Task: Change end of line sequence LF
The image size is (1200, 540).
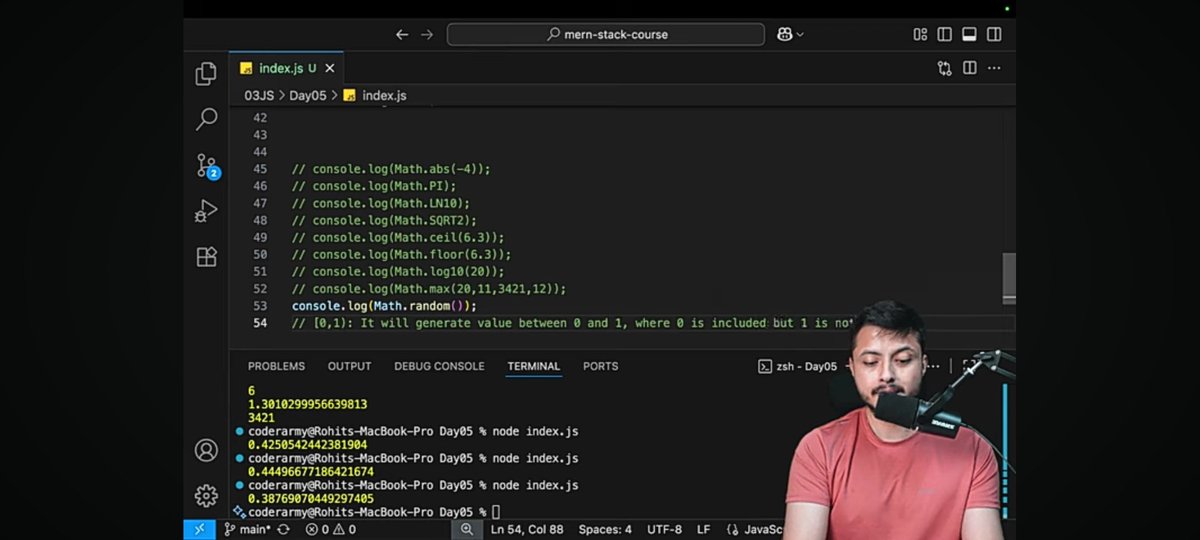Action: (x=703, y=529)
